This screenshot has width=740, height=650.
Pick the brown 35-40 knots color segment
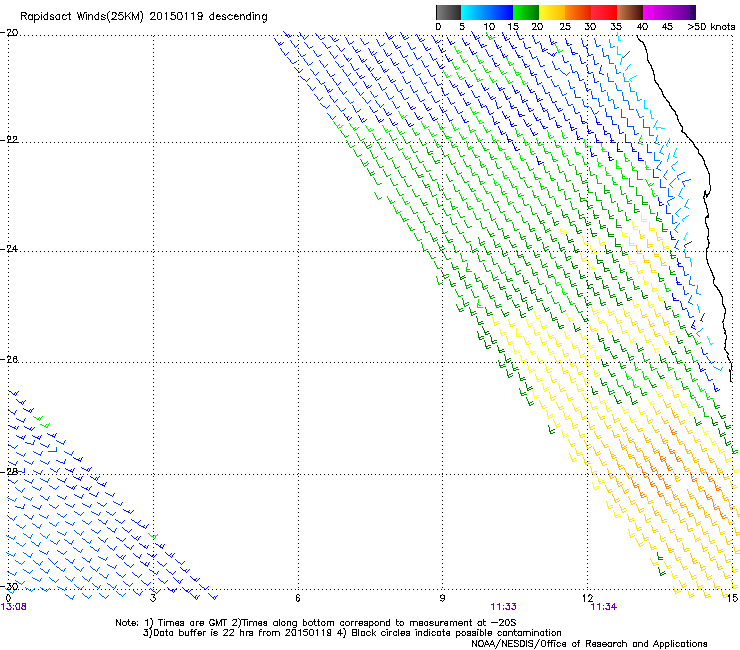(630, 12)
